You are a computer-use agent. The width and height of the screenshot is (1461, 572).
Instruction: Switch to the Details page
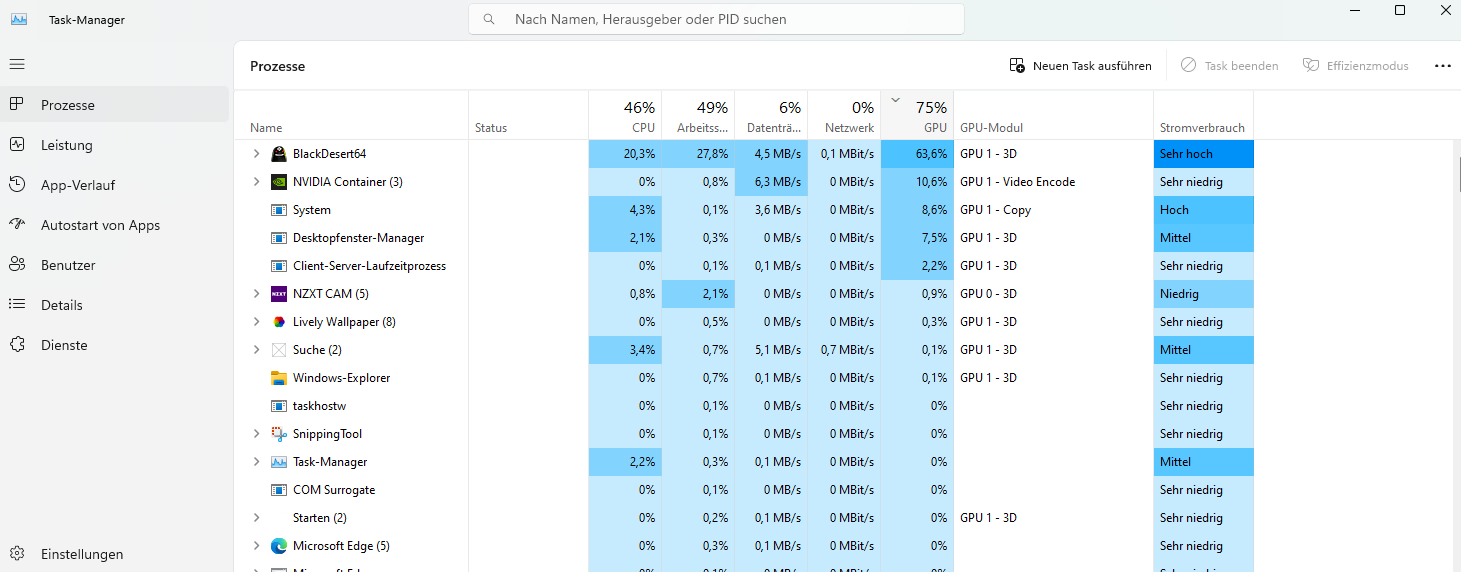pos(115,305)
